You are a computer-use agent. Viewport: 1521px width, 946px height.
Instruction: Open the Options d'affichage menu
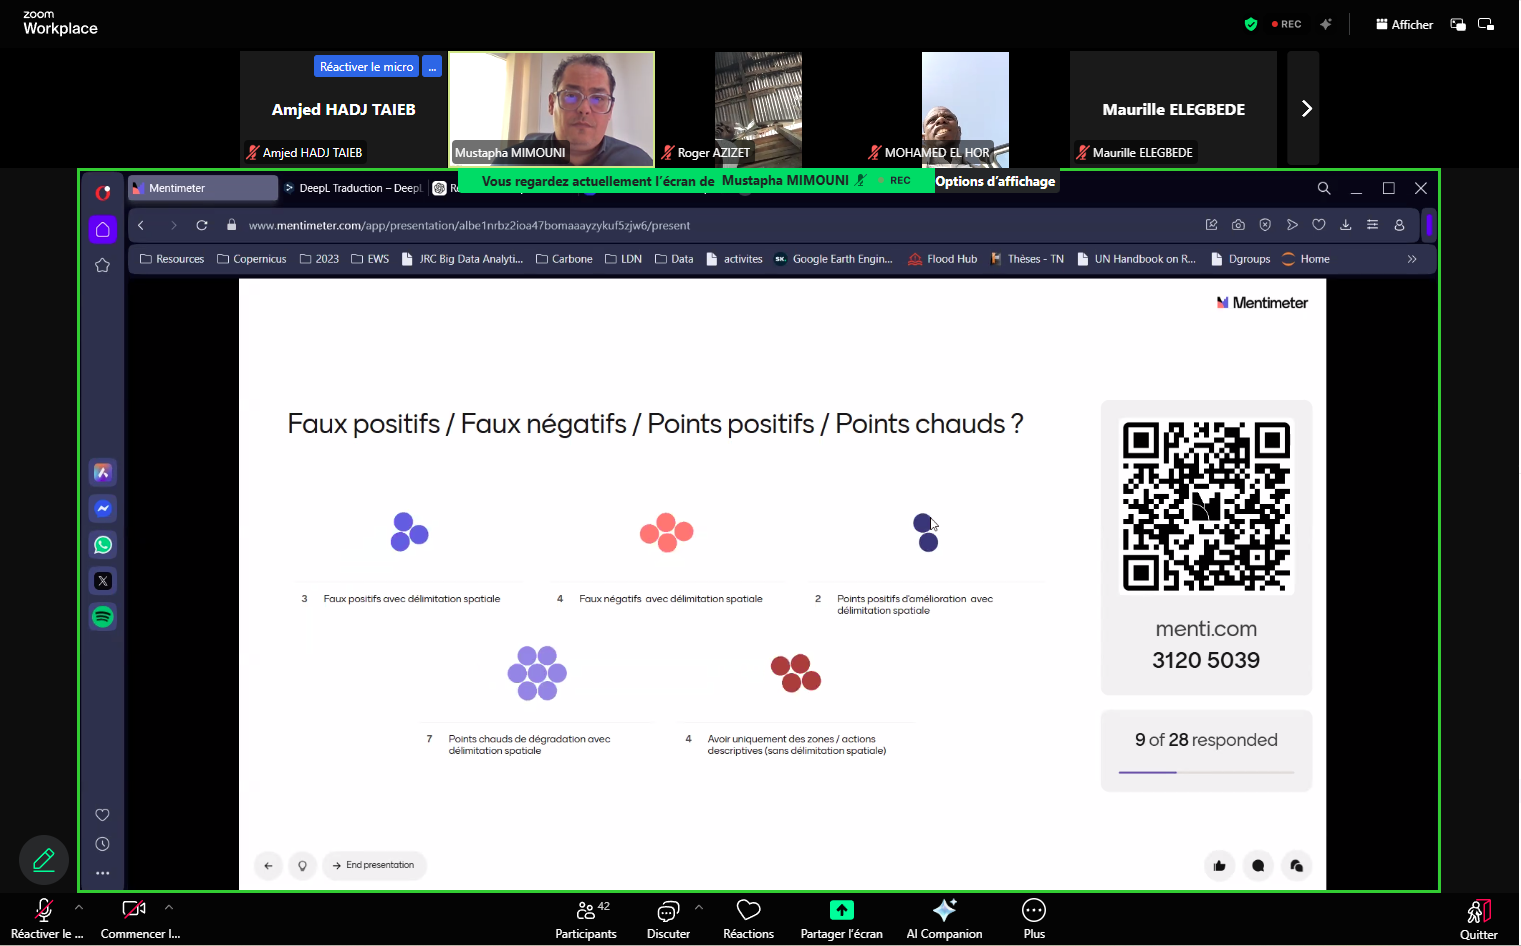[x=995, y=181]
